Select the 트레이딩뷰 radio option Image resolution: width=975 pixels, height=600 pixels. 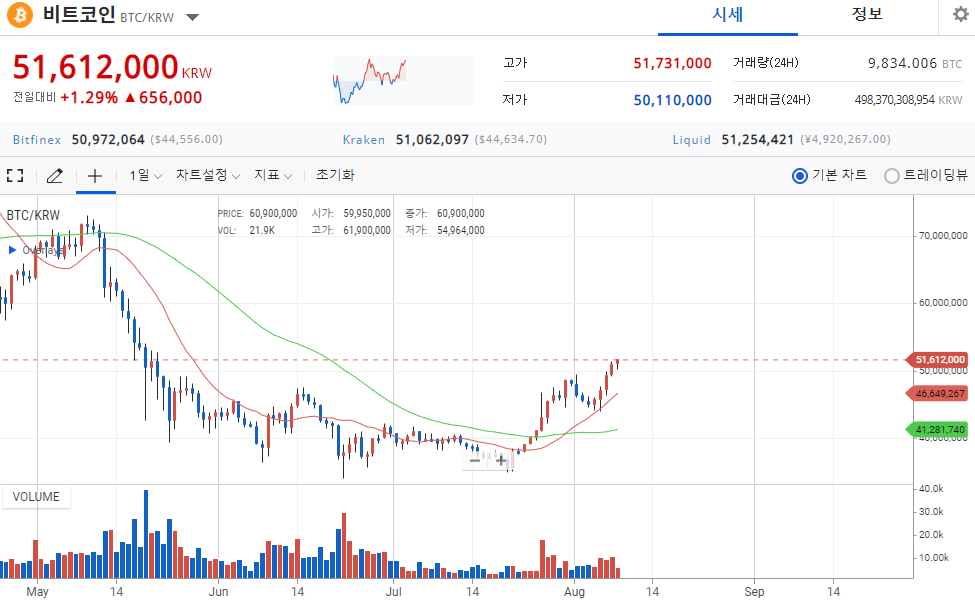click(x=892, y=176)
